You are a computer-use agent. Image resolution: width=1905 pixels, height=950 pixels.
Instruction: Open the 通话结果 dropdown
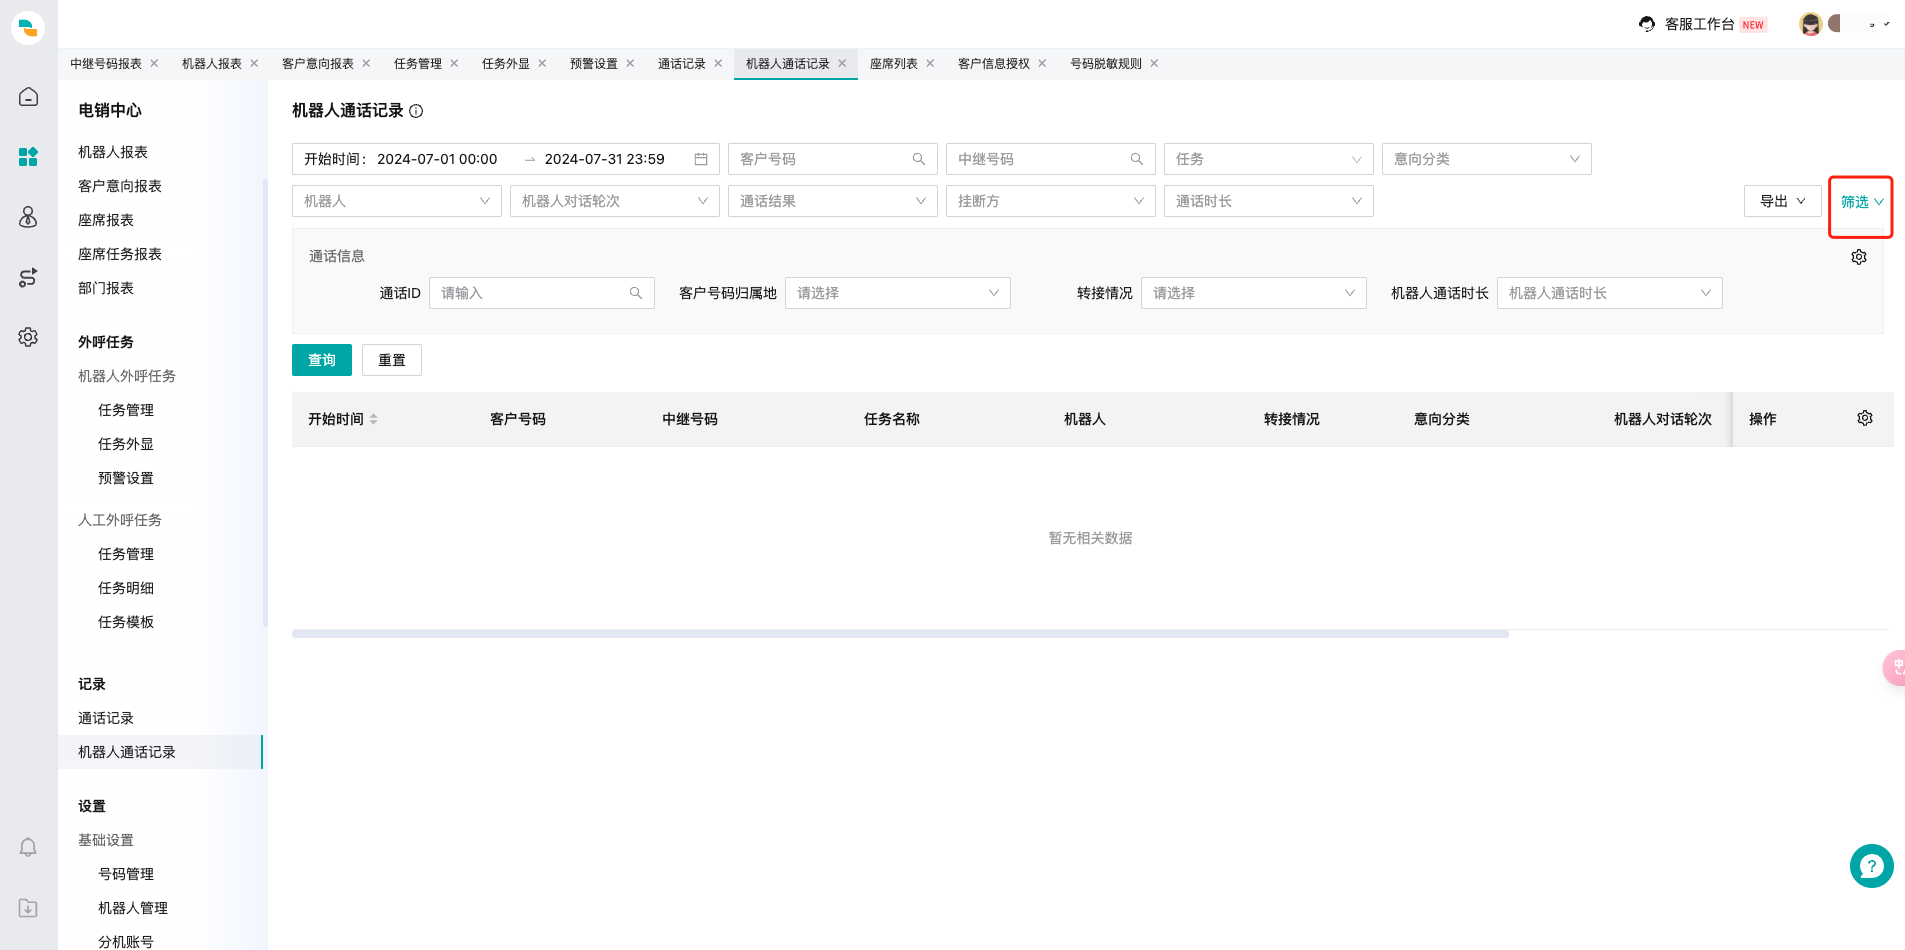(833, 201)
